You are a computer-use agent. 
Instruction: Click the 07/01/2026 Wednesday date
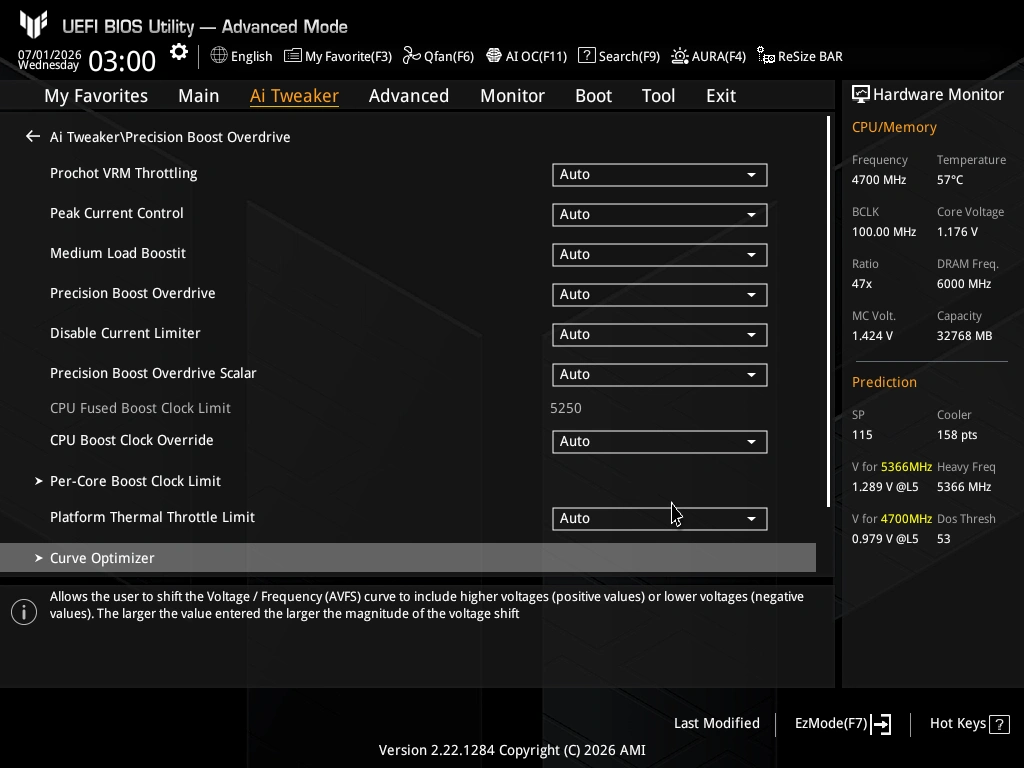50,59
